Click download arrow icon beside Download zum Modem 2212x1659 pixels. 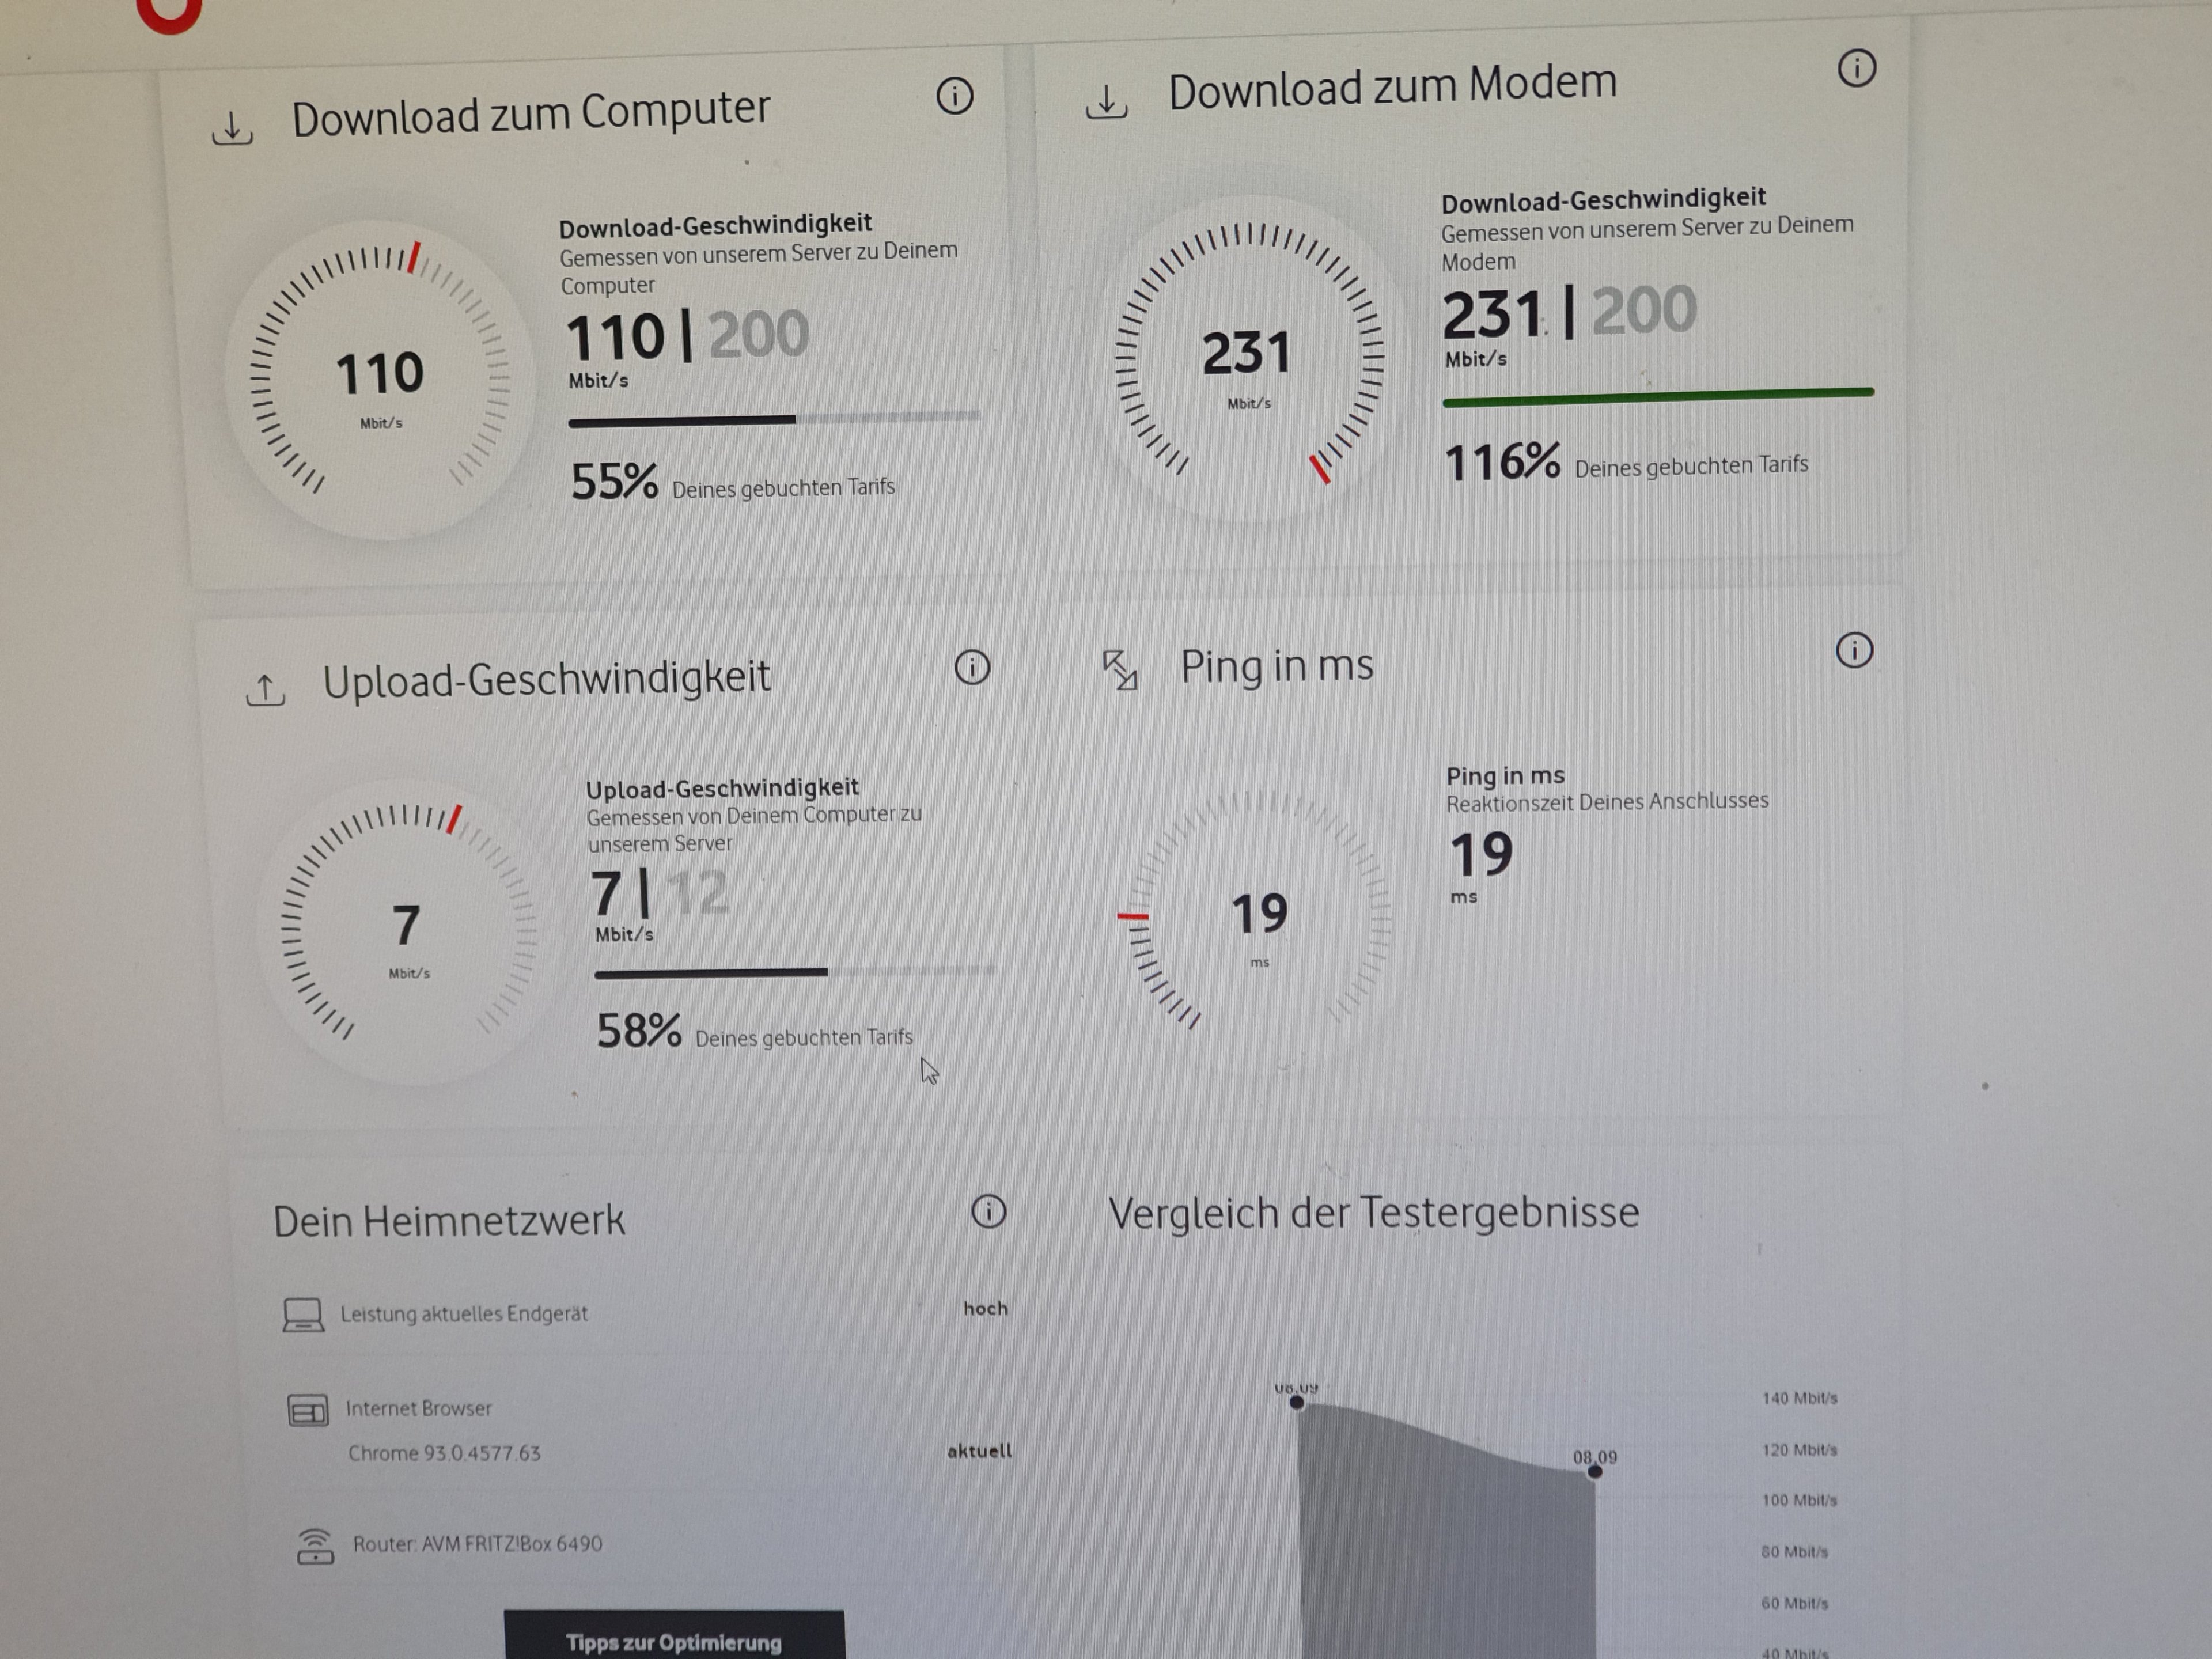click(1106, 102)
